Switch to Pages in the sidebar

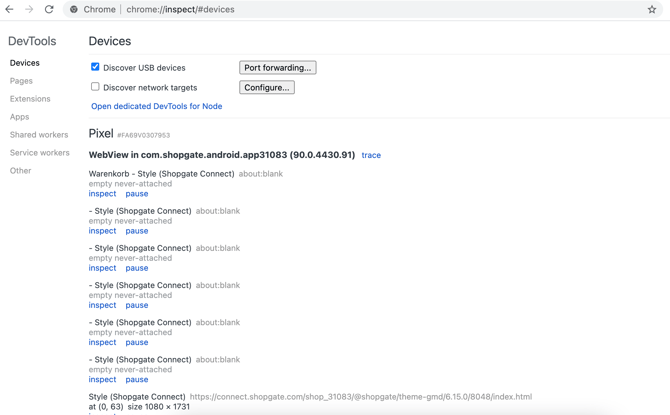click(x=21, y=81)
